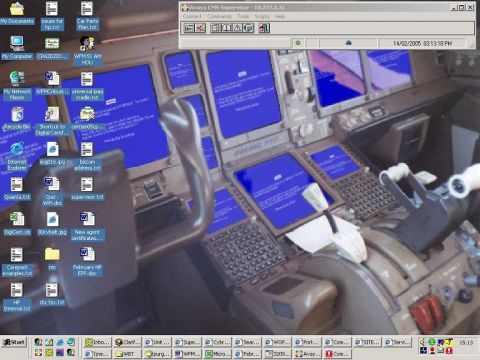Select the 'Shortcut to Digital Certif...' desktop icon
This screenshot has width=480, height=360.
pos(52,121)
